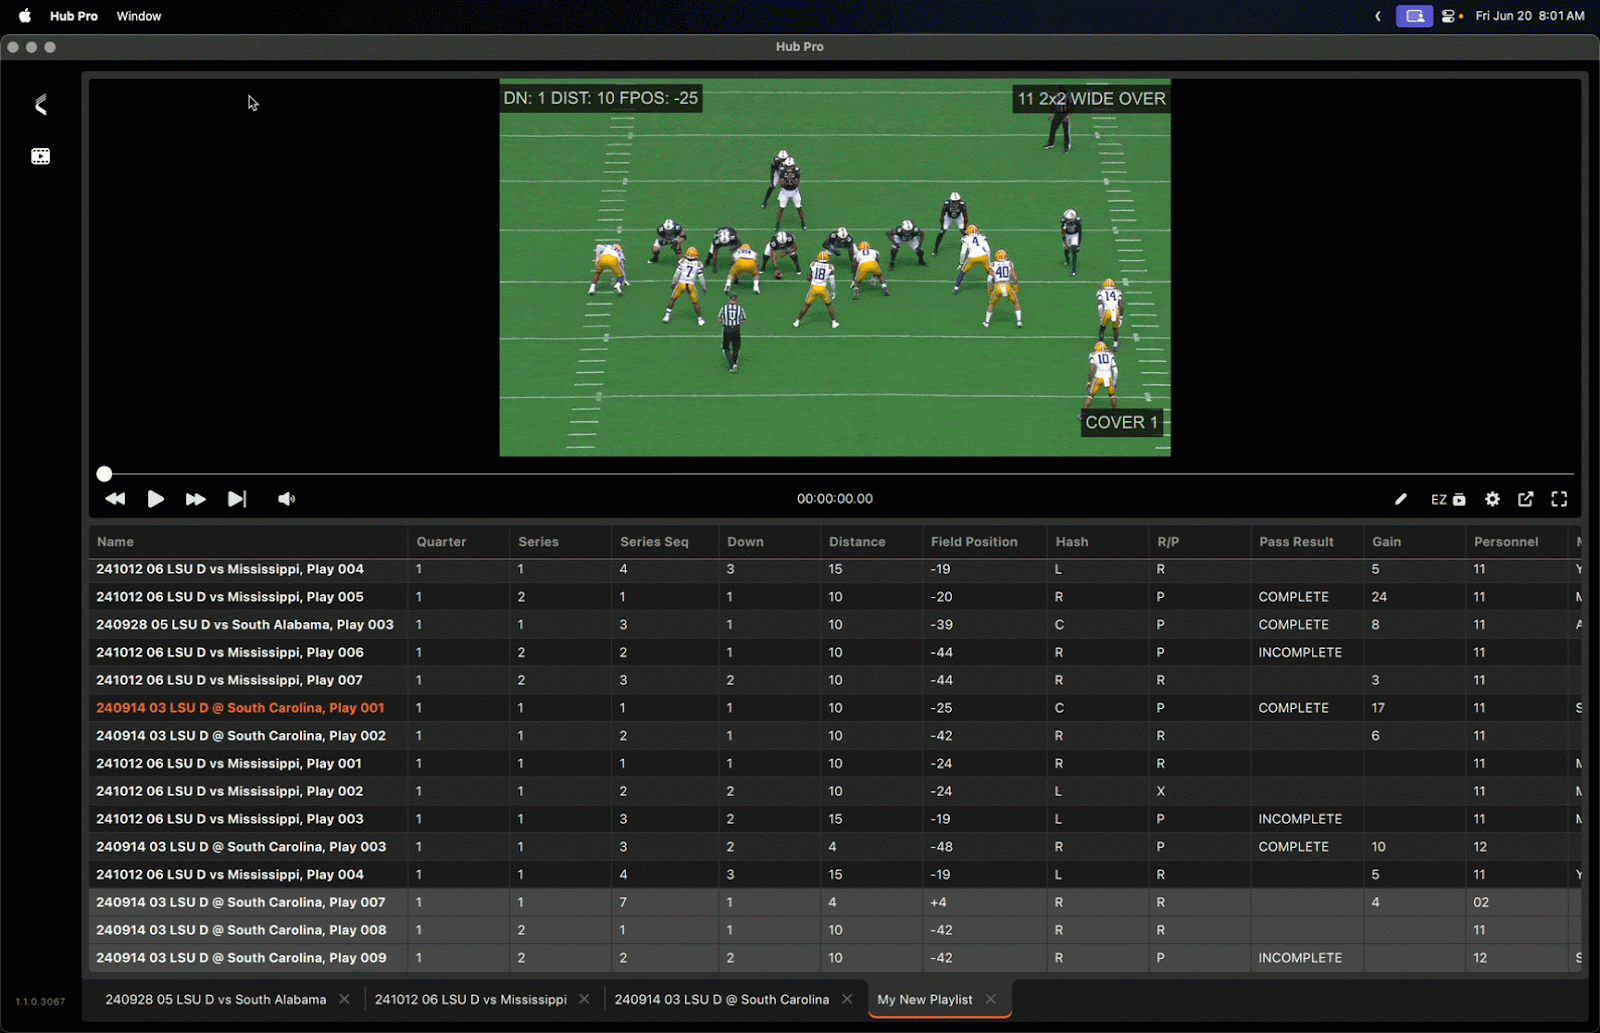This screenshot has width=1600, height=1033.
Task: Click the screen sharing icon in the menu bar
Action: (x=1413, y=15)
